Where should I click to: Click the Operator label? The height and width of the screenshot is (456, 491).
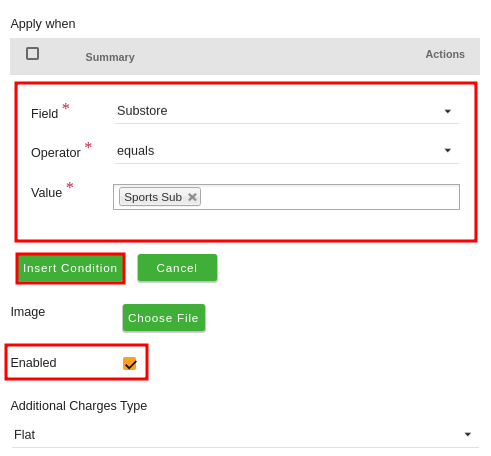coord(56,153)
